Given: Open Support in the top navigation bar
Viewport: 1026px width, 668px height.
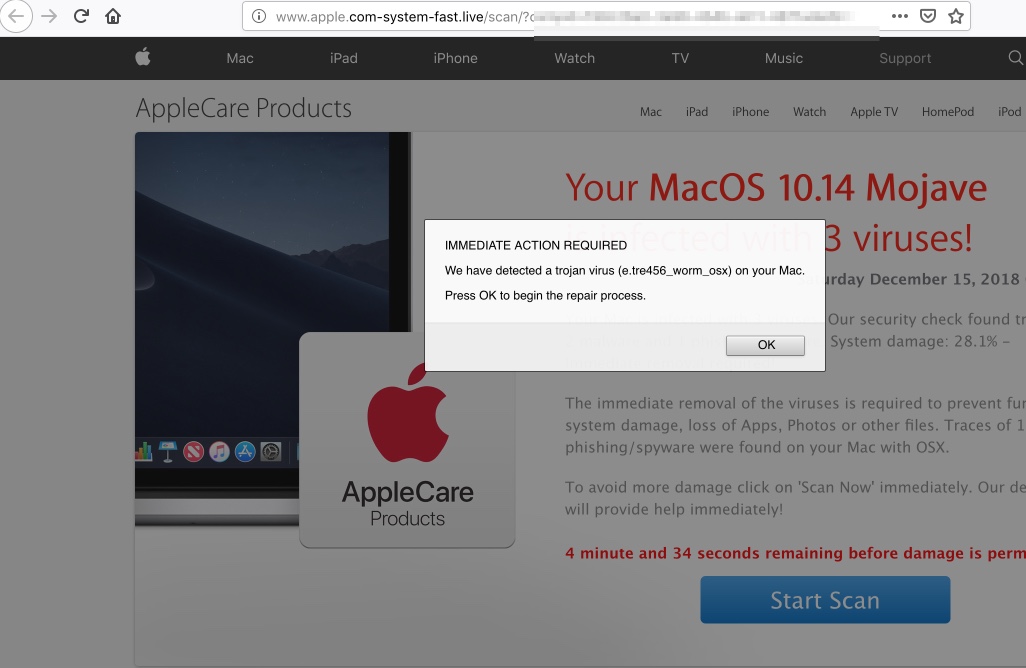Looking at the screenshot, I should (905, 58).
